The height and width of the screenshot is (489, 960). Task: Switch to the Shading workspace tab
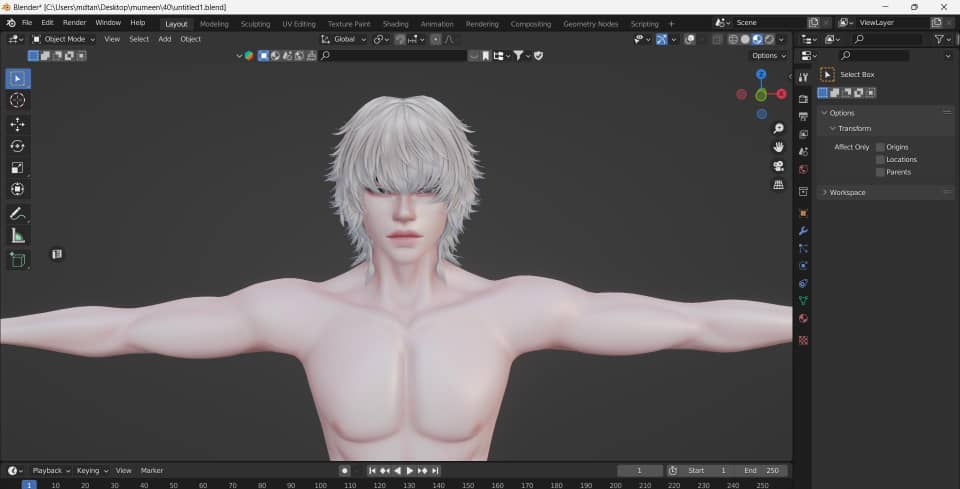tap(396, 24)
